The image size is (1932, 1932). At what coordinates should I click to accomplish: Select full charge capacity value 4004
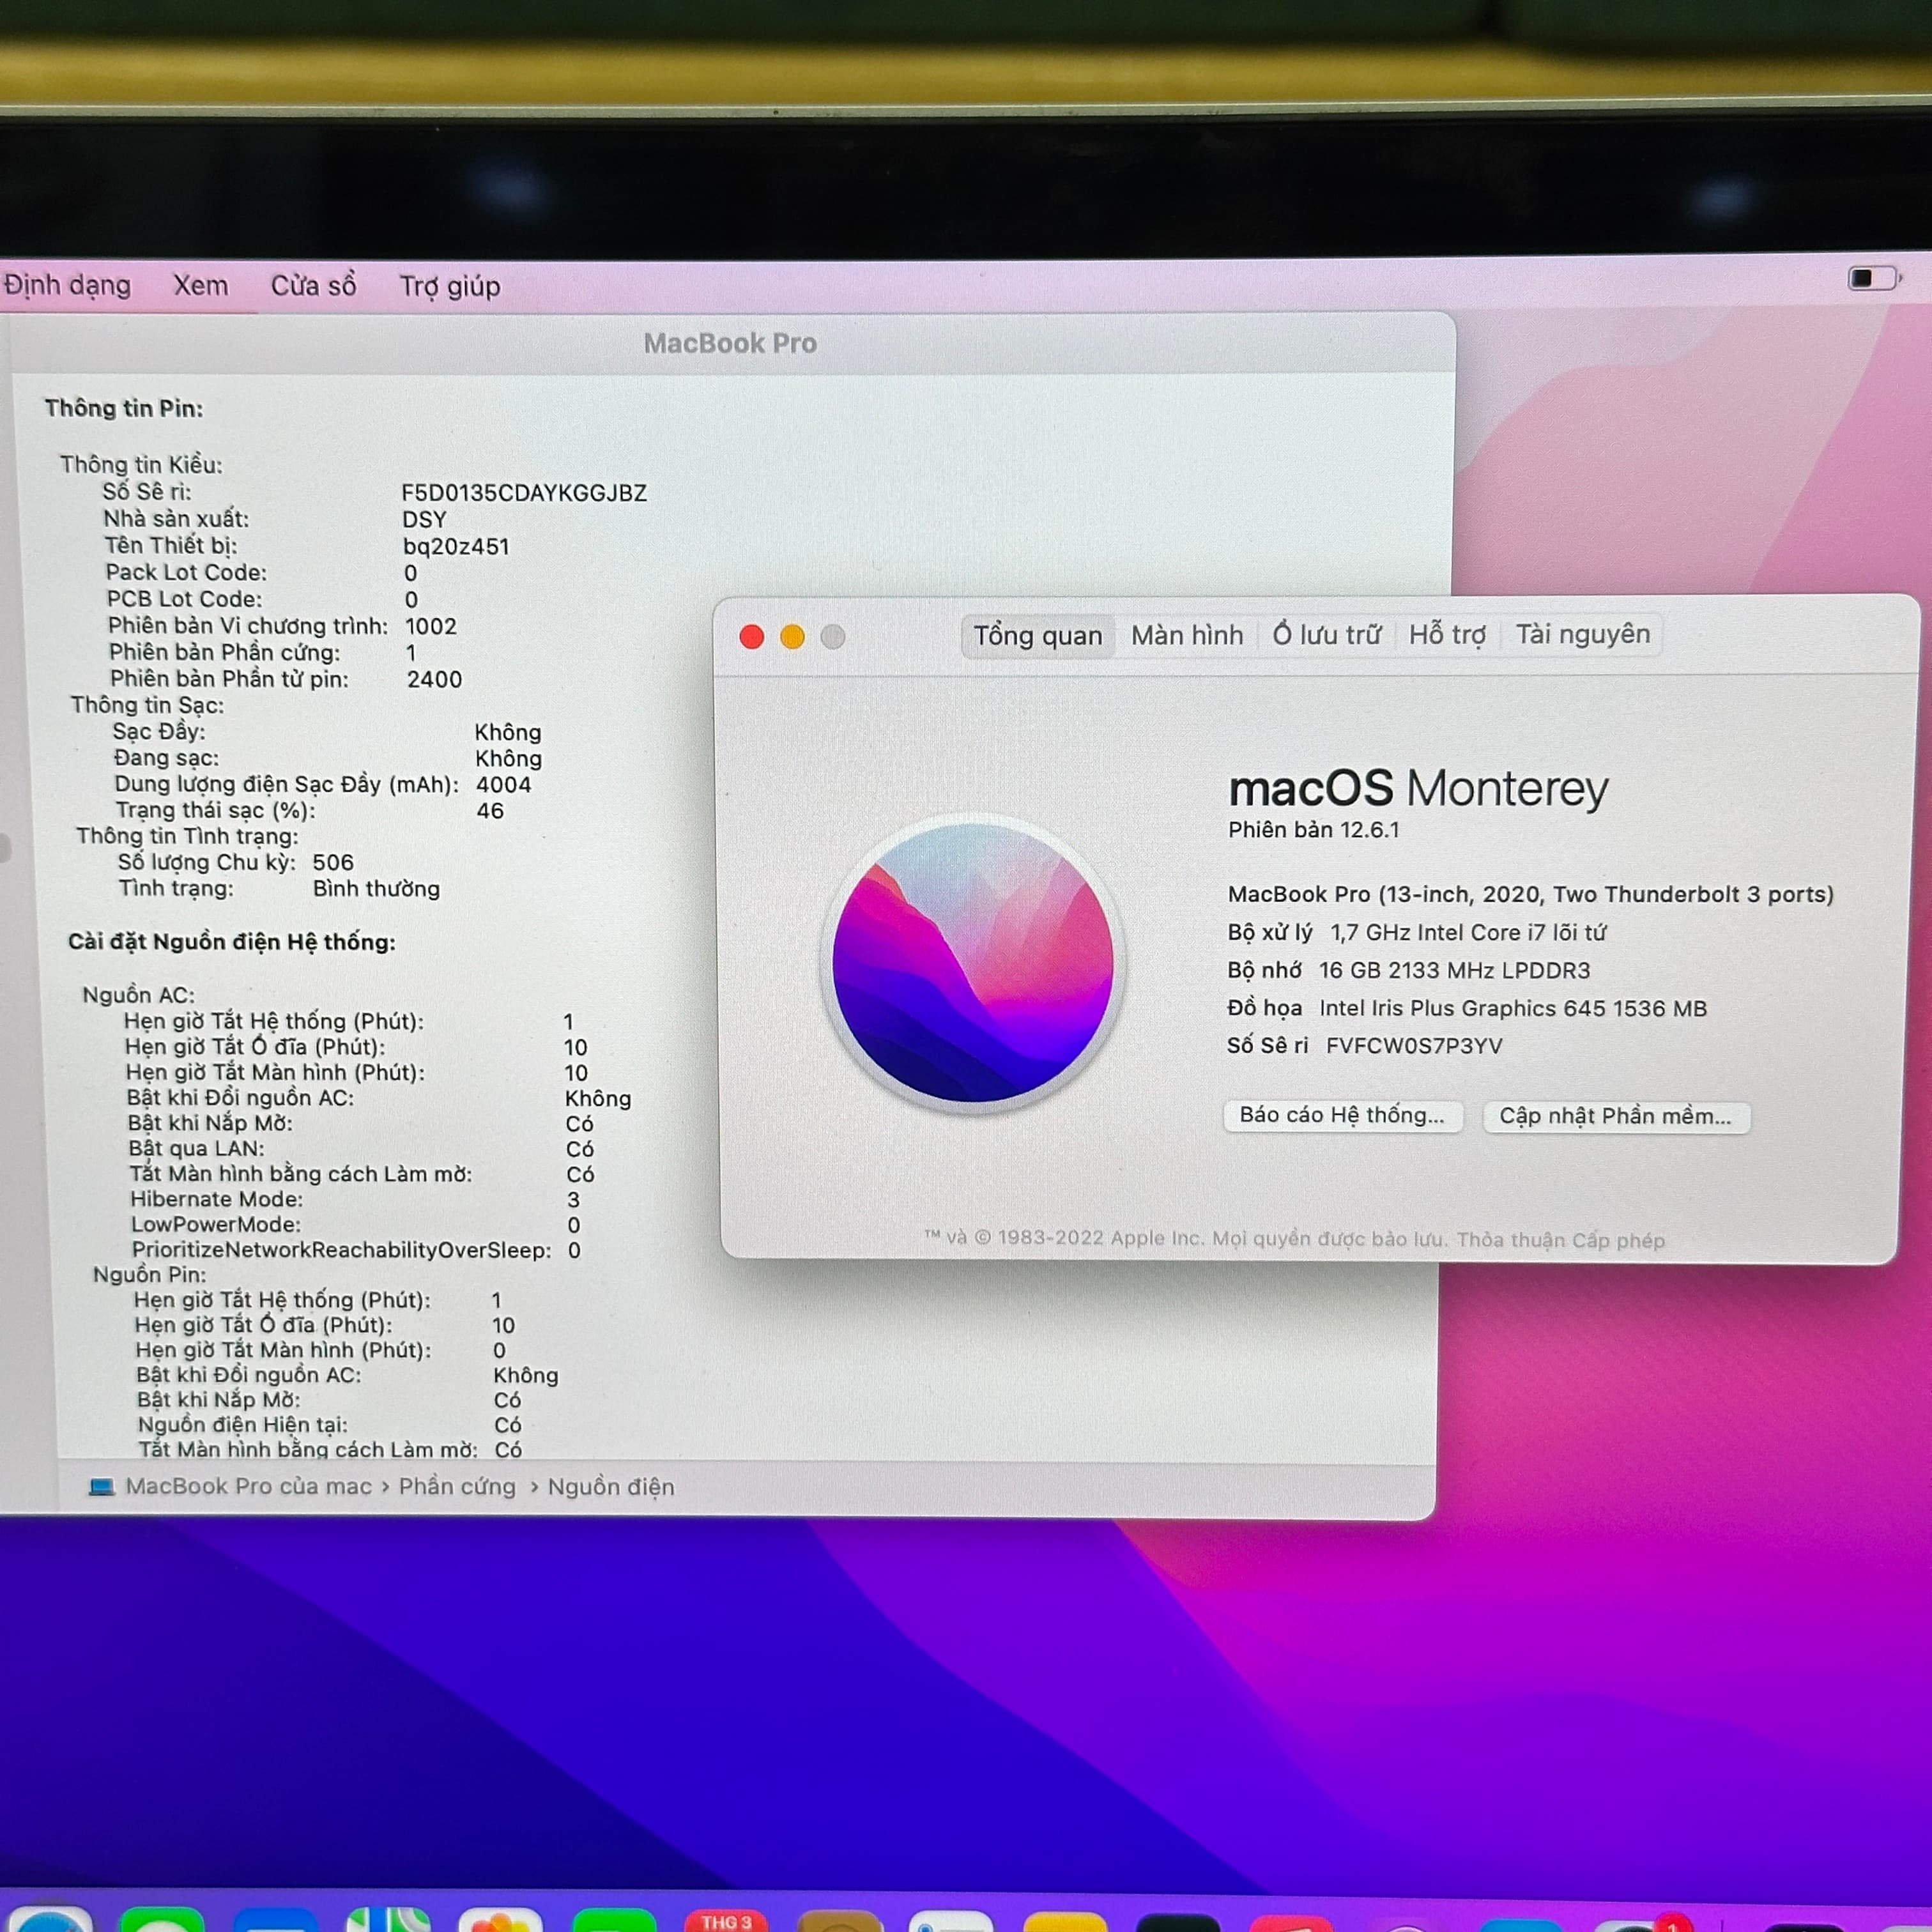point(503,785)
